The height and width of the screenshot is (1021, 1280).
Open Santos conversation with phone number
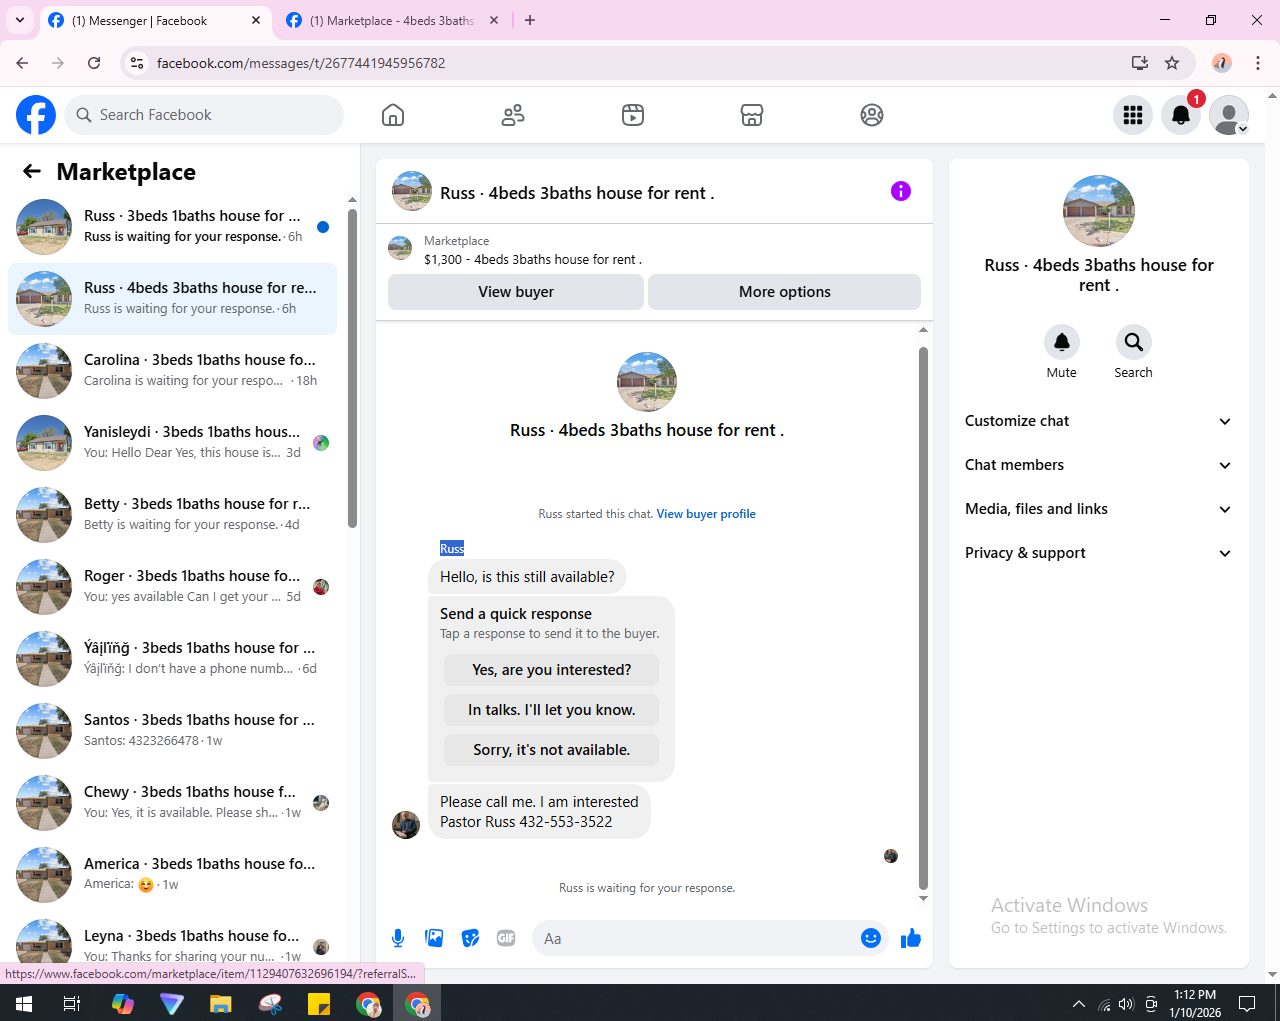click(x=172, y=731)
